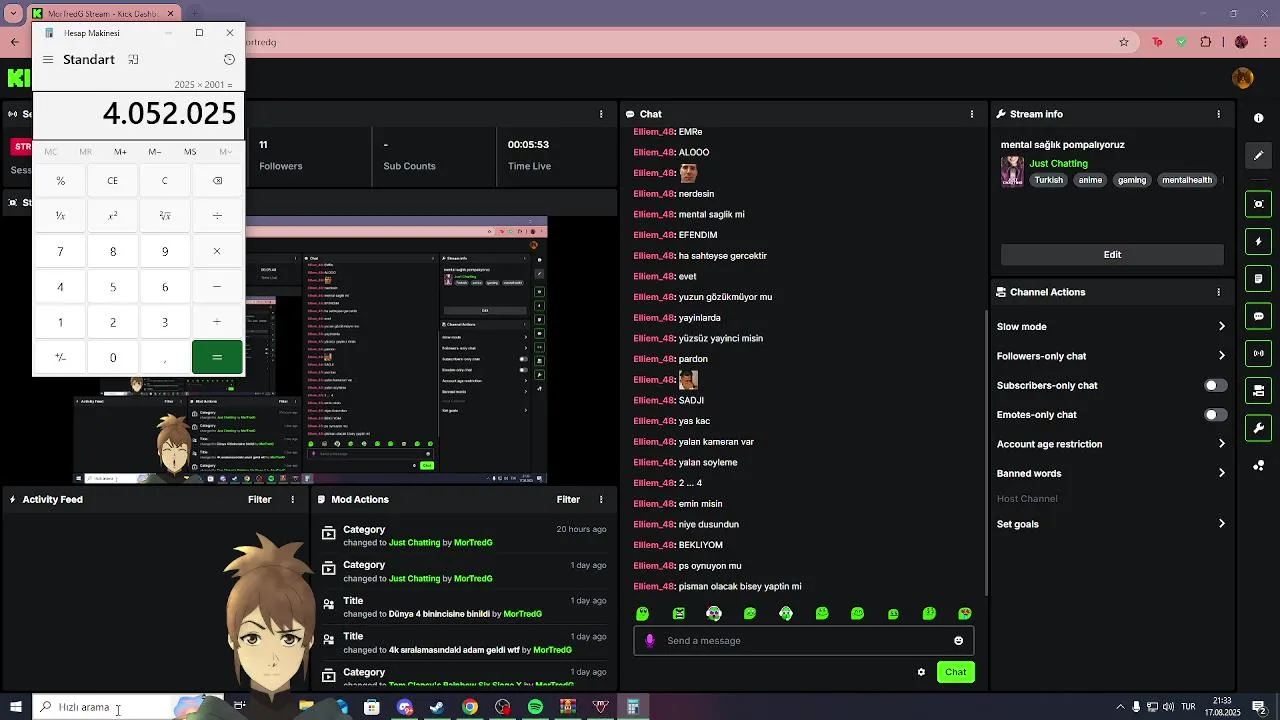Open the calculator navigation hamburger menu
Viewport: 1280px width, 720px height.
(x=47, y=60)
